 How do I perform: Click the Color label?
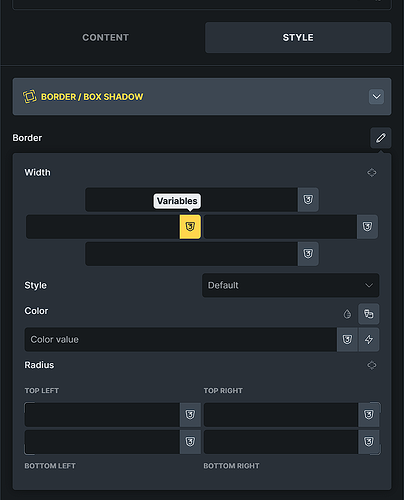tap(36, 311)
